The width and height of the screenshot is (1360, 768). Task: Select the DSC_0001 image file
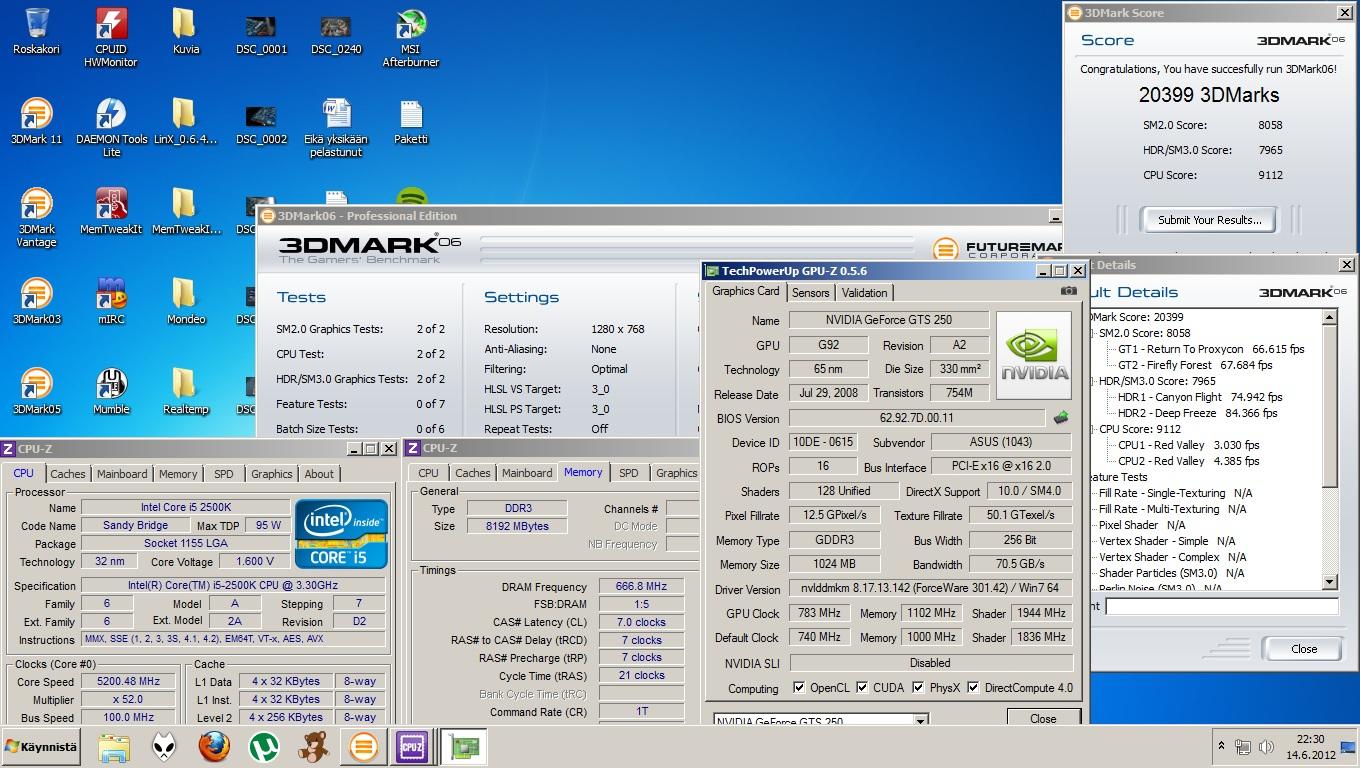(261, 32)
